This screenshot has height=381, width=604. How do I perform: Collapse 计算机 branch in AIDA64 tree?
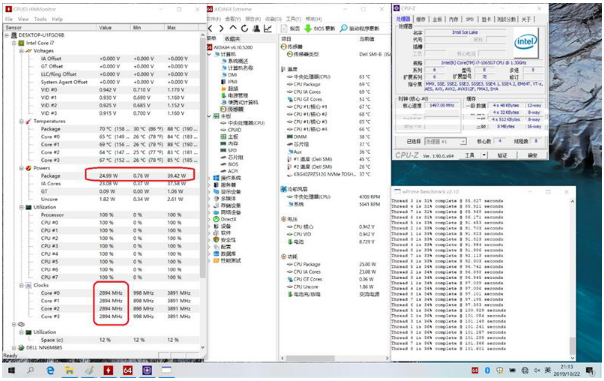coord(210,54)
